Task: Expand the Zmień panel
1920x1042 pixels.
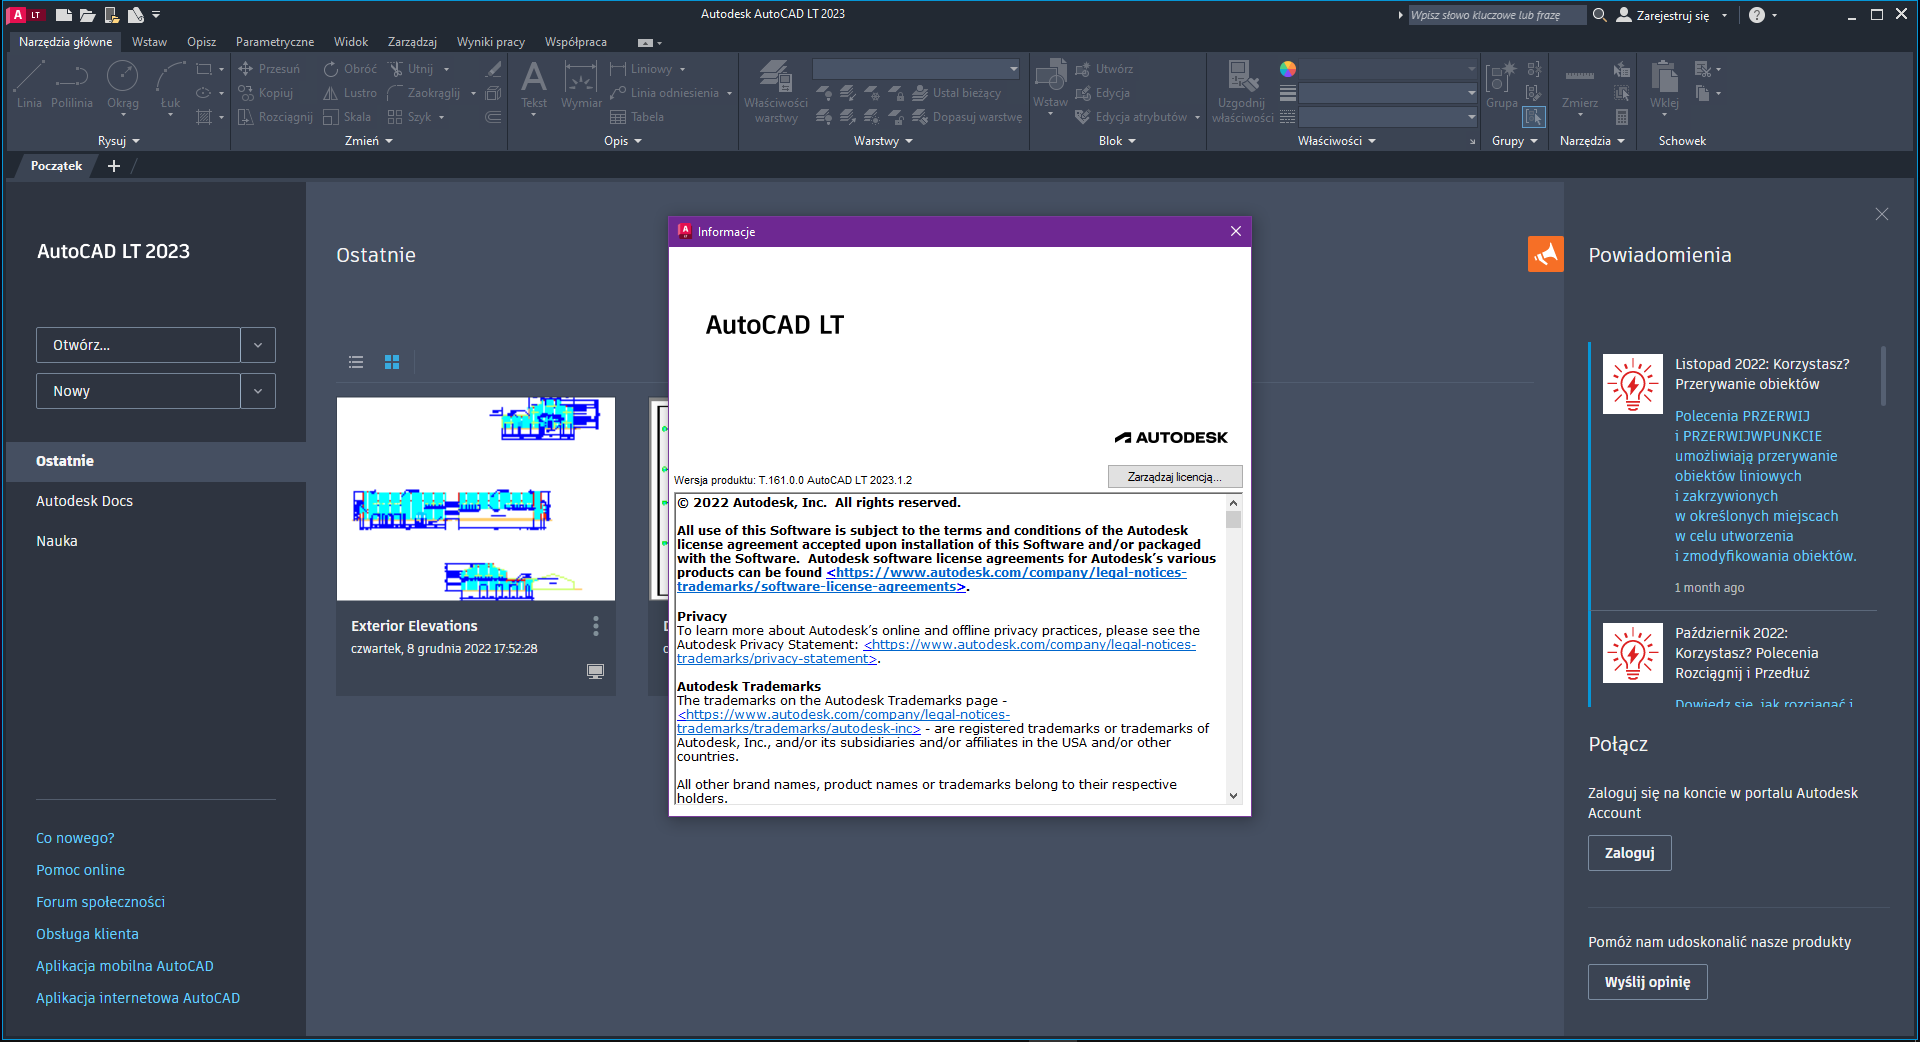Action: (x=369, y=141)
